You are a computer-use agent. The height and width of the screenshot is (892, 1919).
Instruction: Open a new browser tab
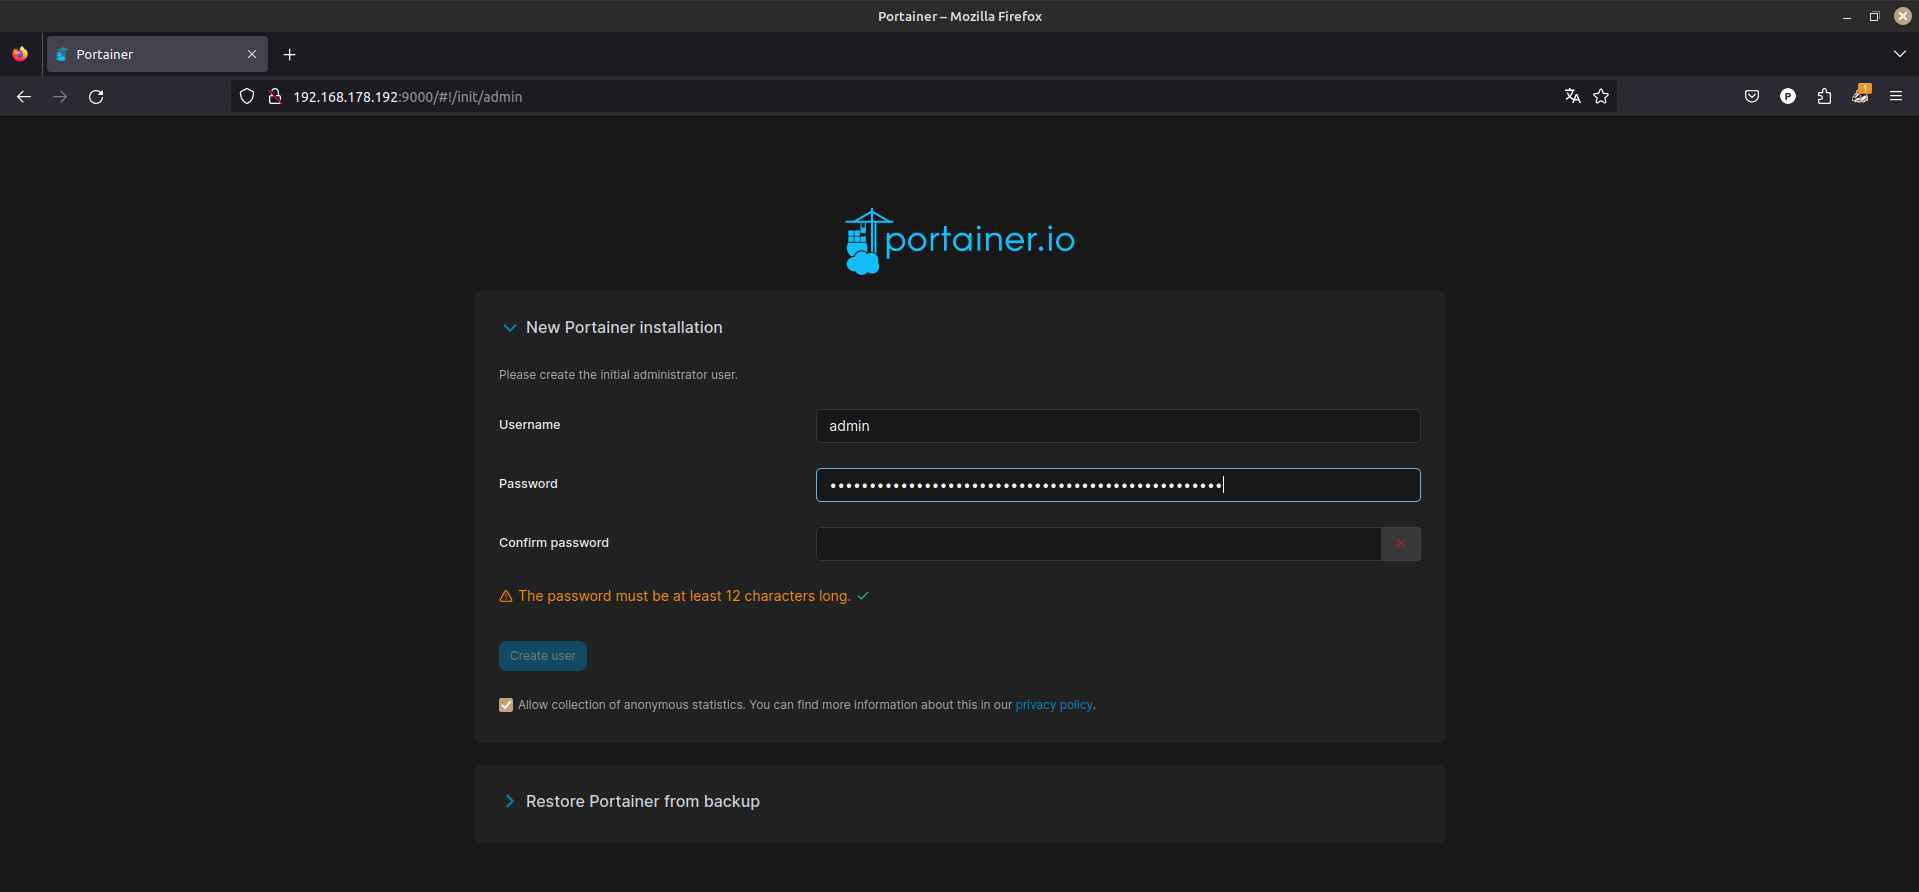[x=290, y=54]
